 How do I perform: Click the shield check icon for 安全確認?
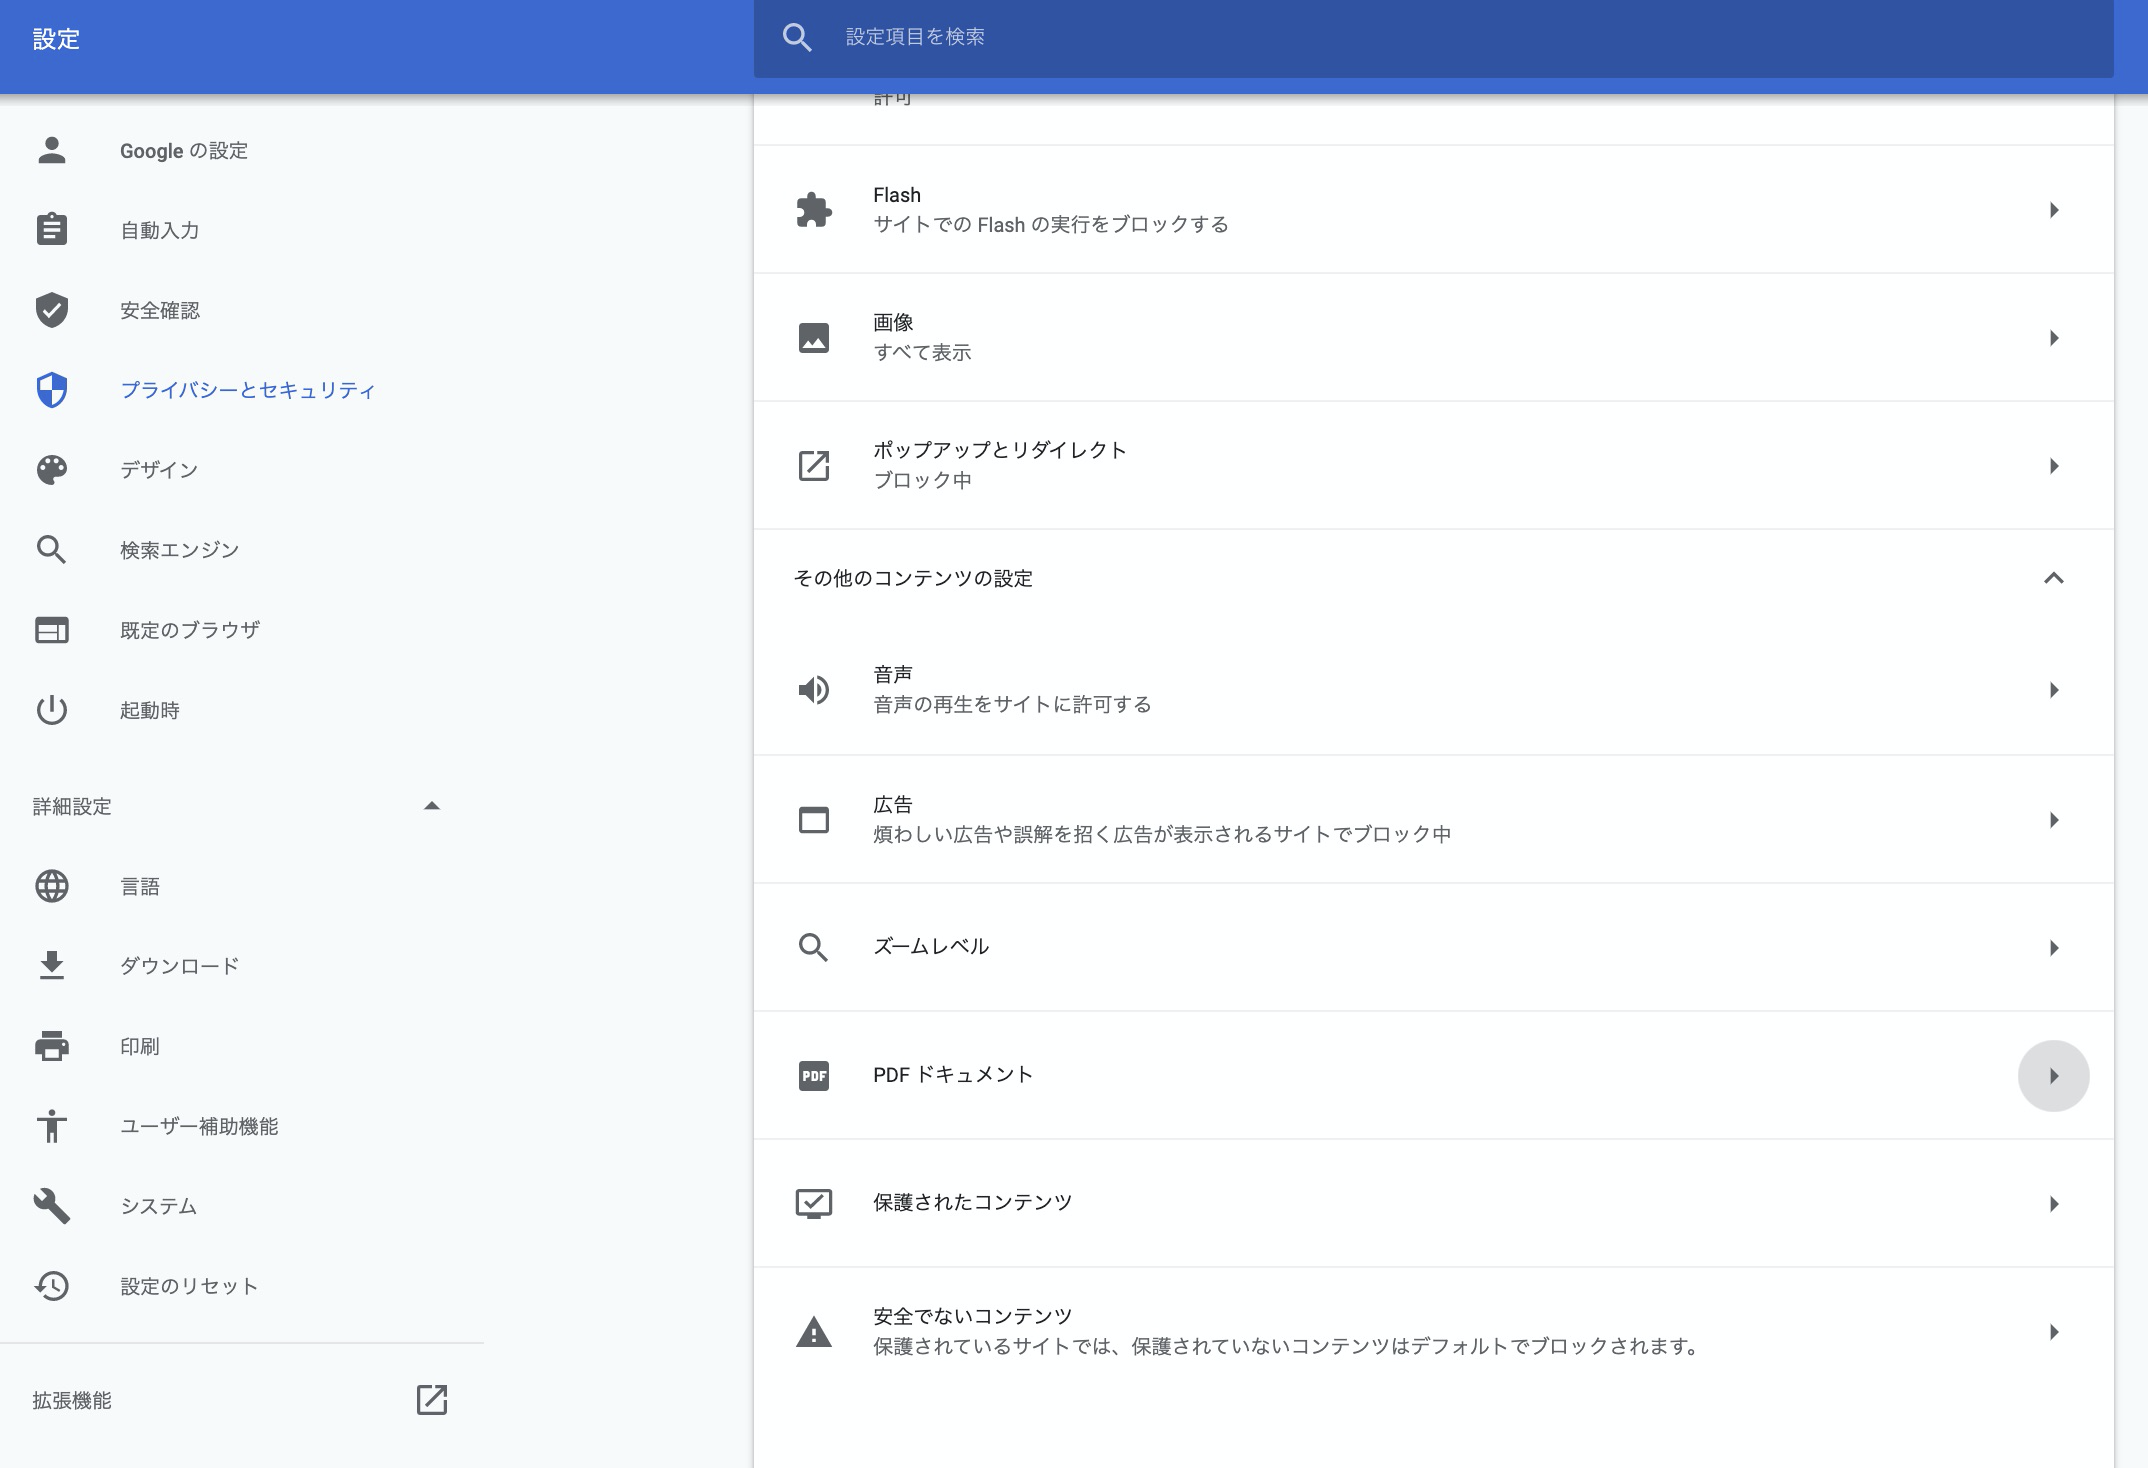(52, 310)
